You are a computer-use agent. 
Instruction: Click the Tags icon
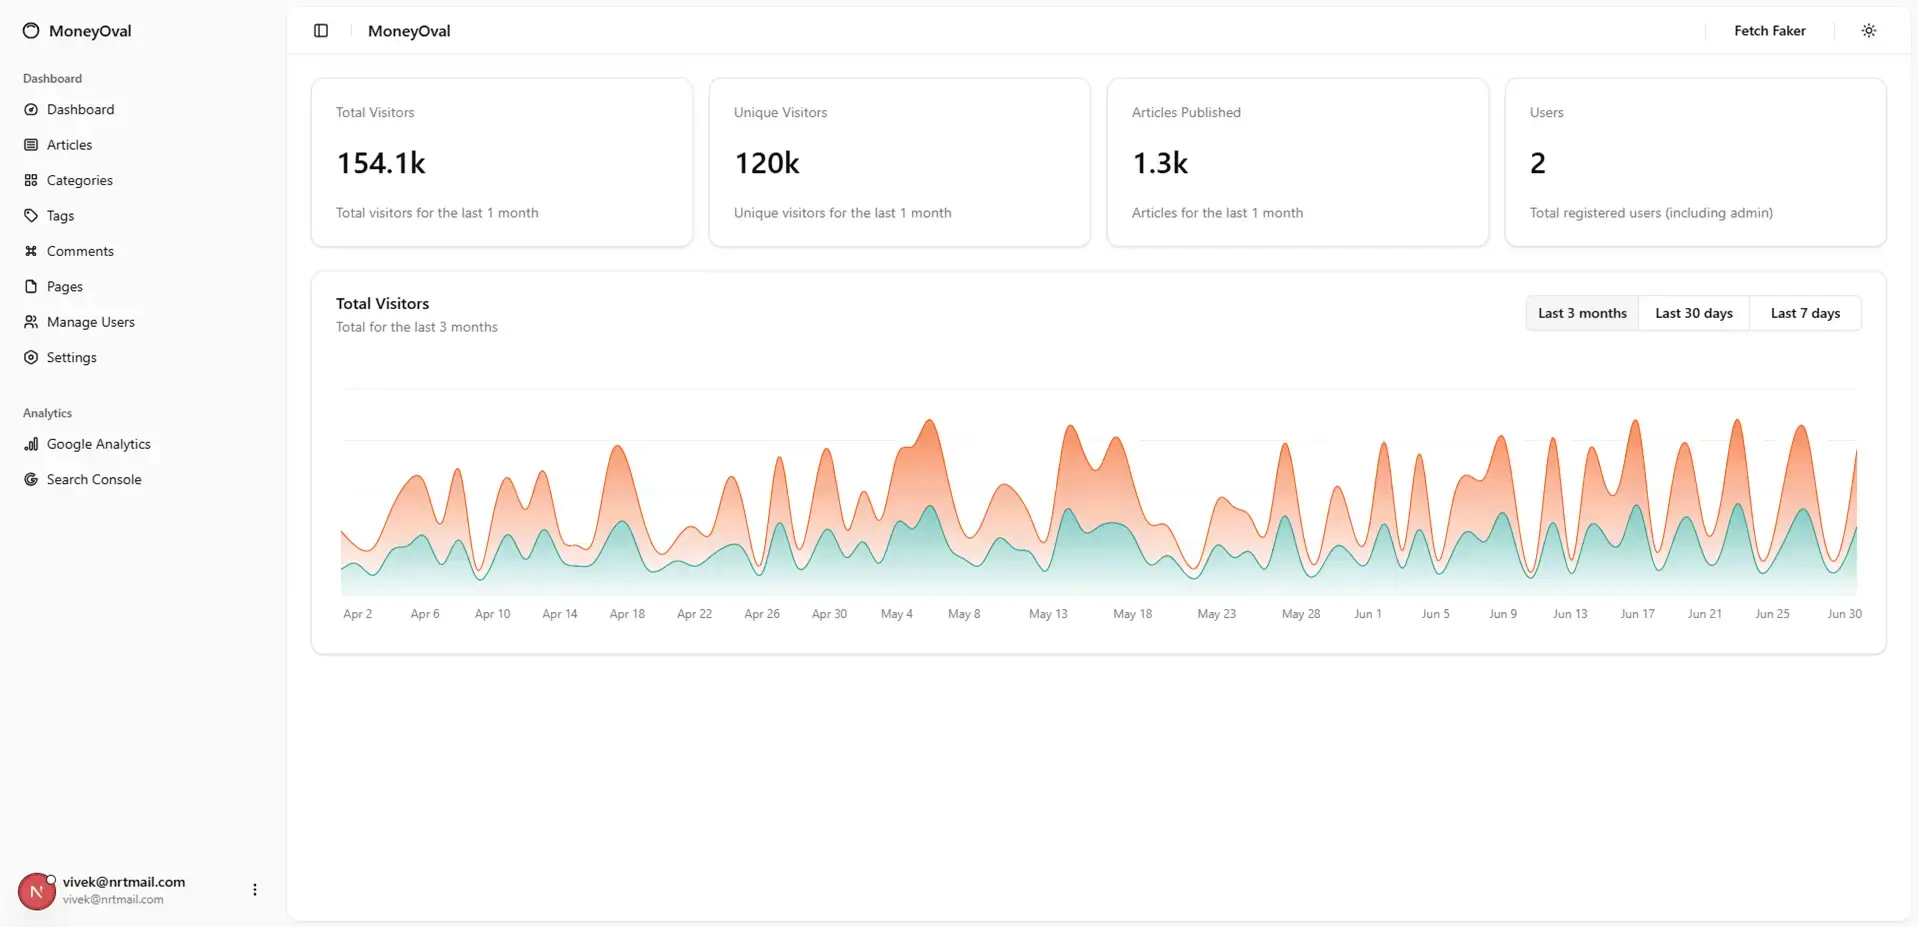click(31, 215)
